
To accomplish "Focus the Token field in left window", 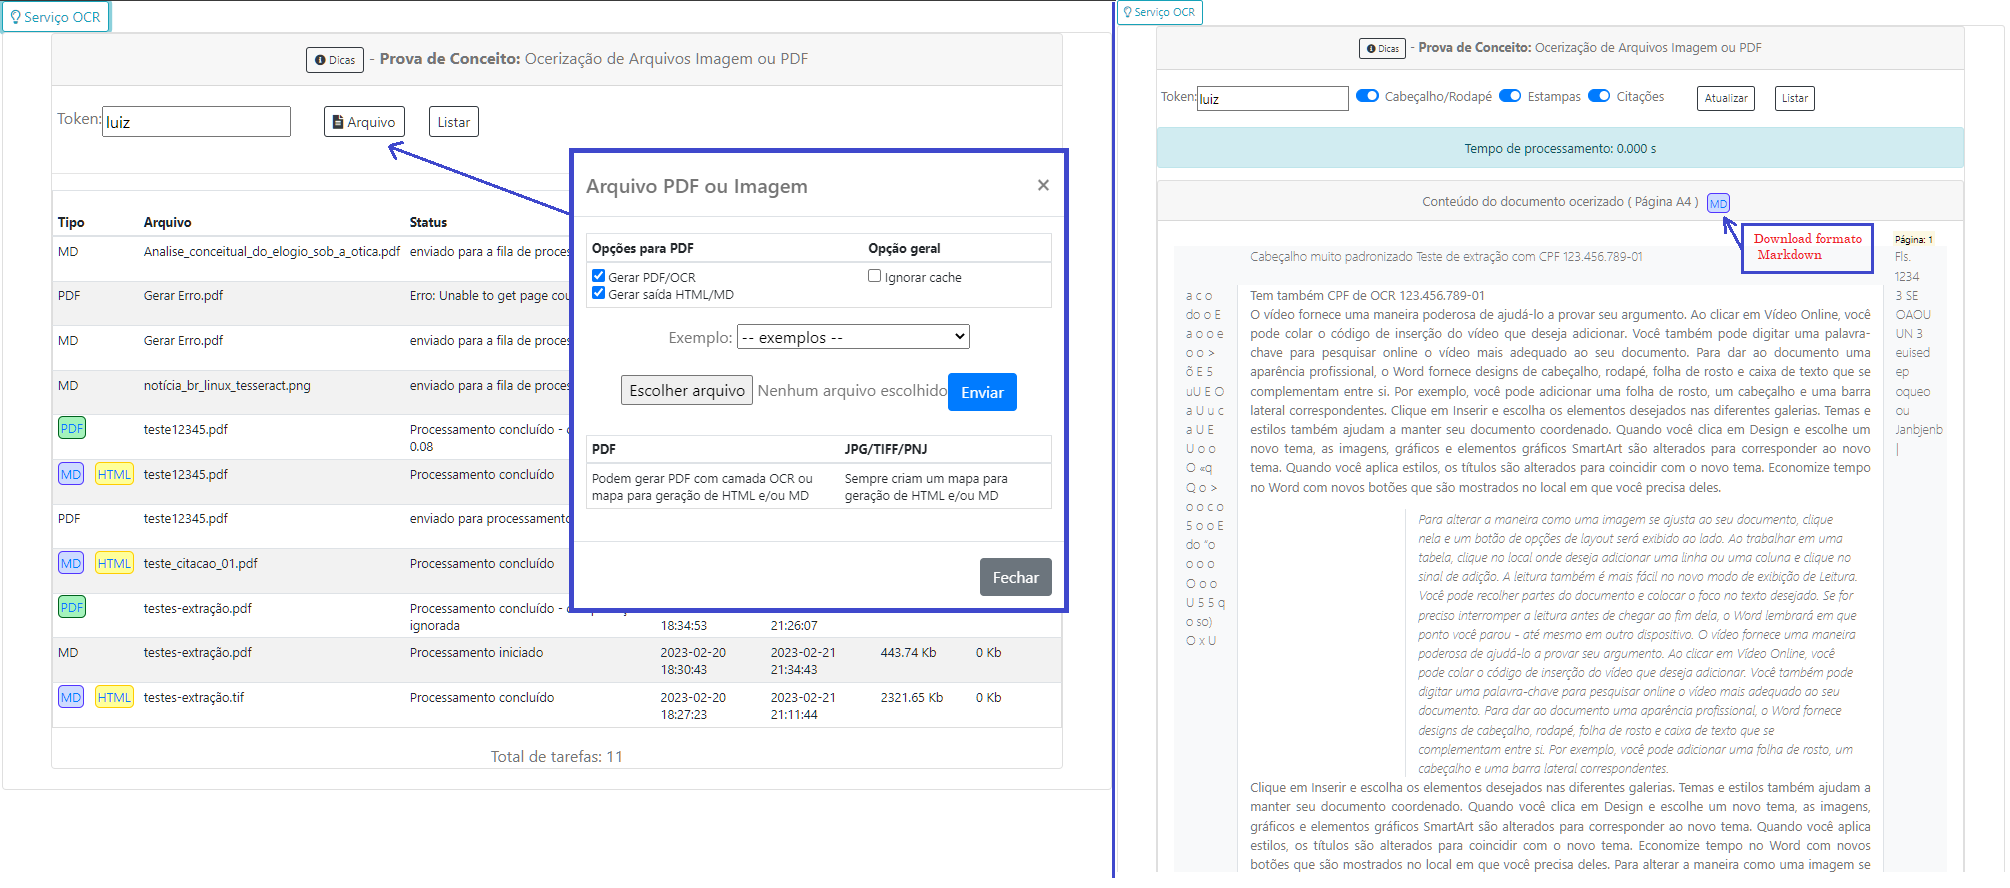I will tap(196, 122).
